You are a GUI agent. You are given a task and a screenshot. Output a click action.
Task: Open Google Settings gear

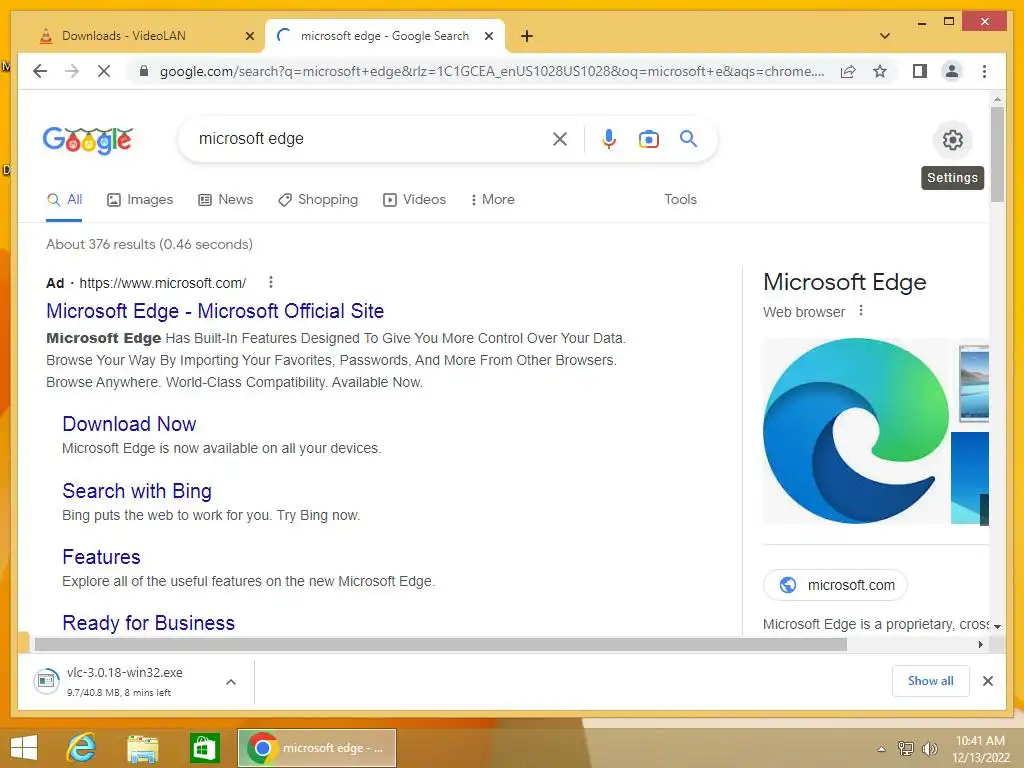pos(952,140)
